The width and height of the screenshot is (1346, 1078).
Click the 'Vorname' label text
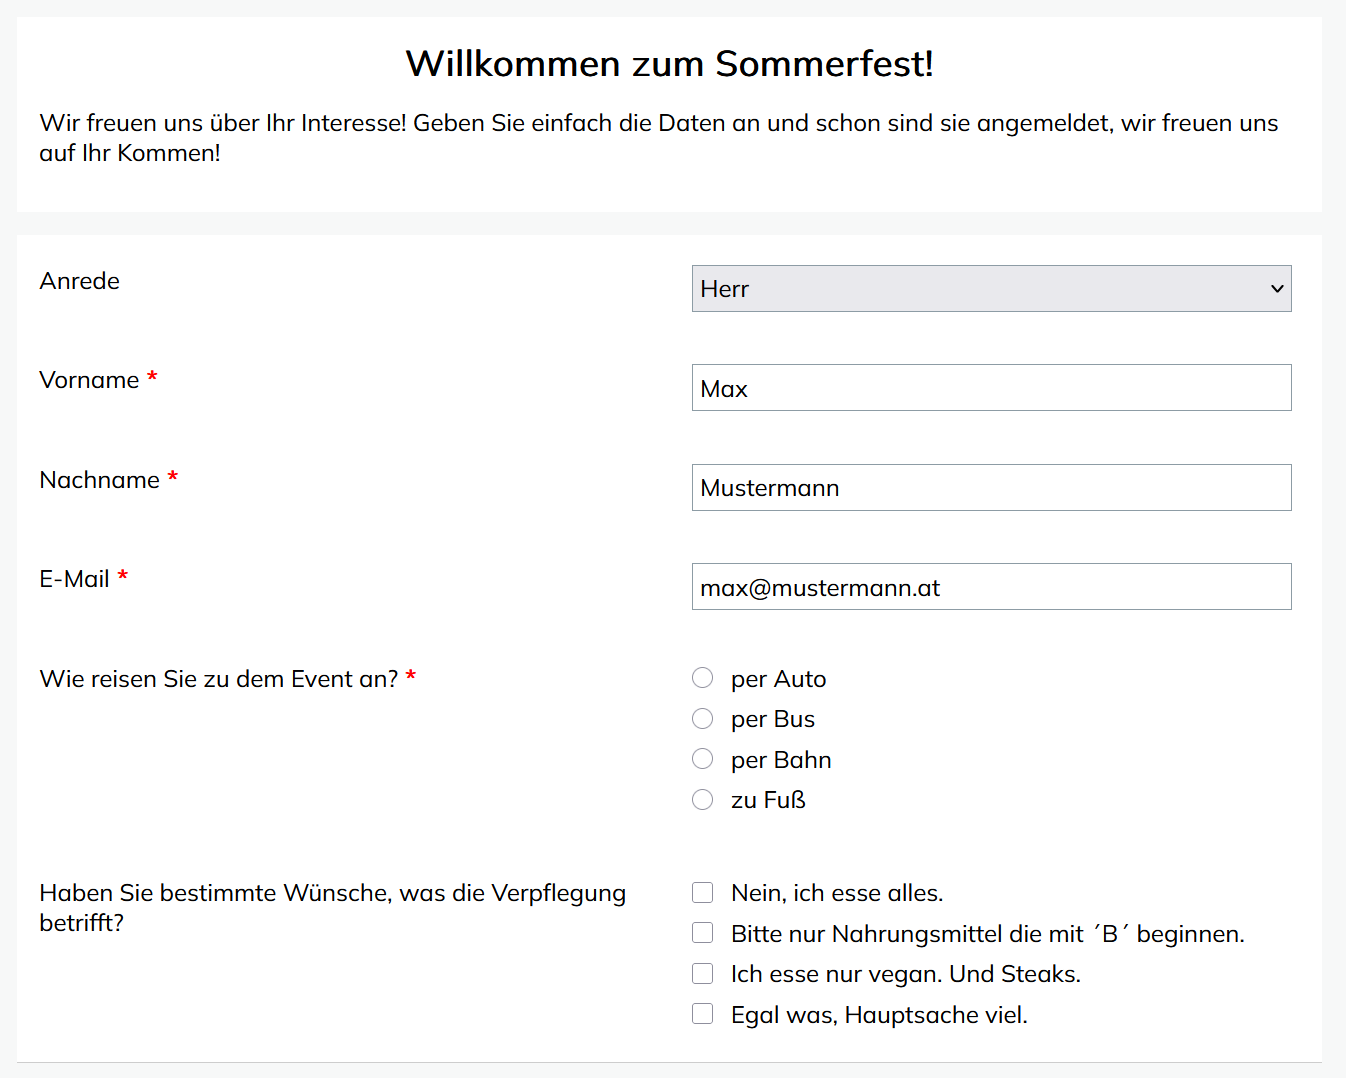(89, 380)
